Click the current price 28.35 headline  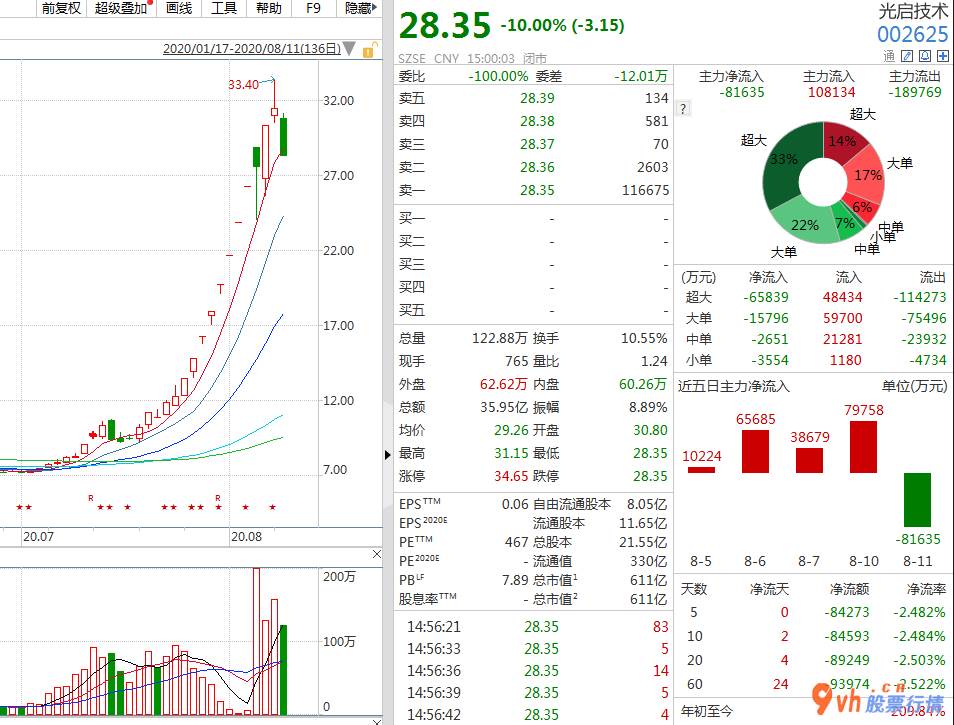tap(445, 26)
